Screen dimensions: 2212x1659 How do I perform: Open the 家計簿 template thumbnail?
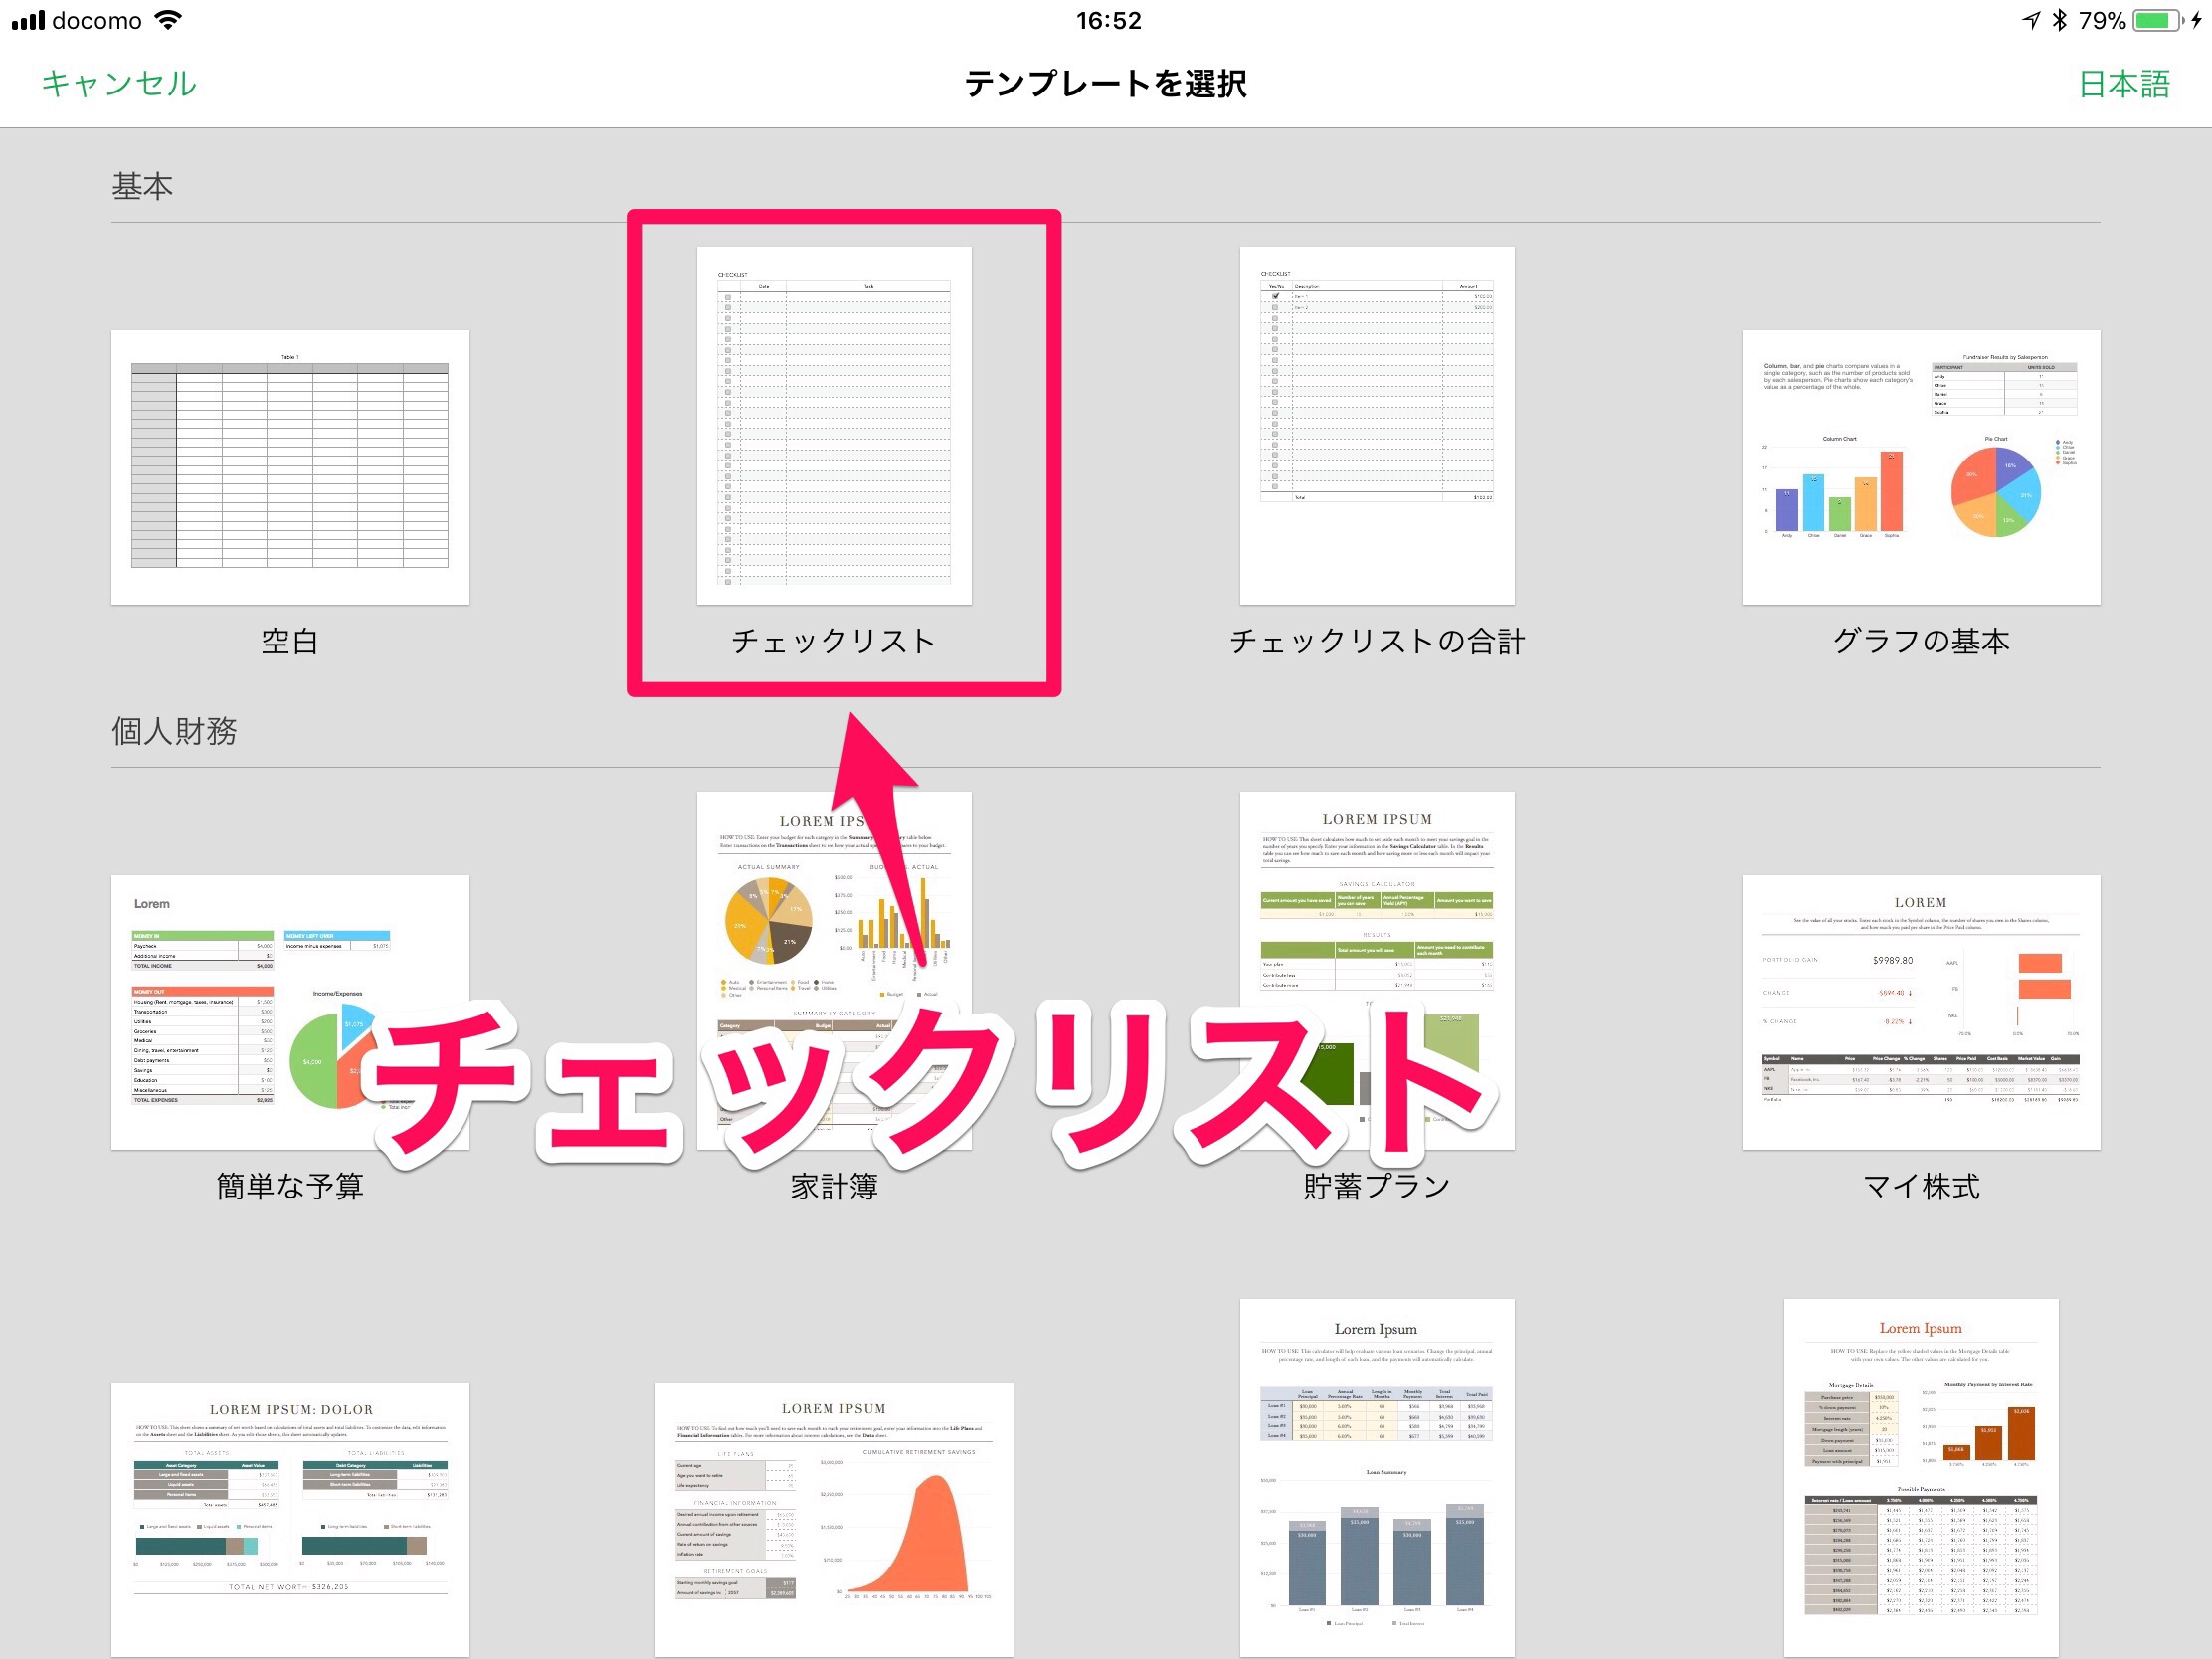(x=834, y=970)
